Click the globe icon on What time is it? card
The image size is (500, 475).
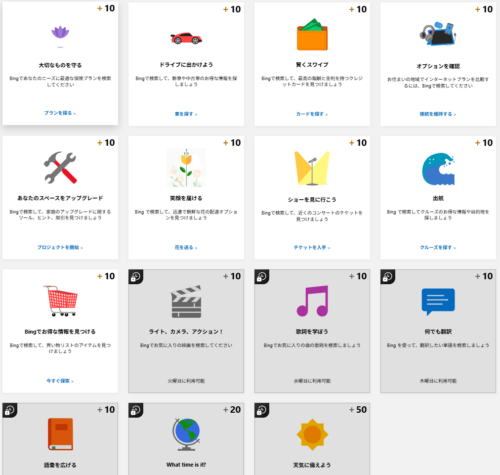[x=186, y=434]
